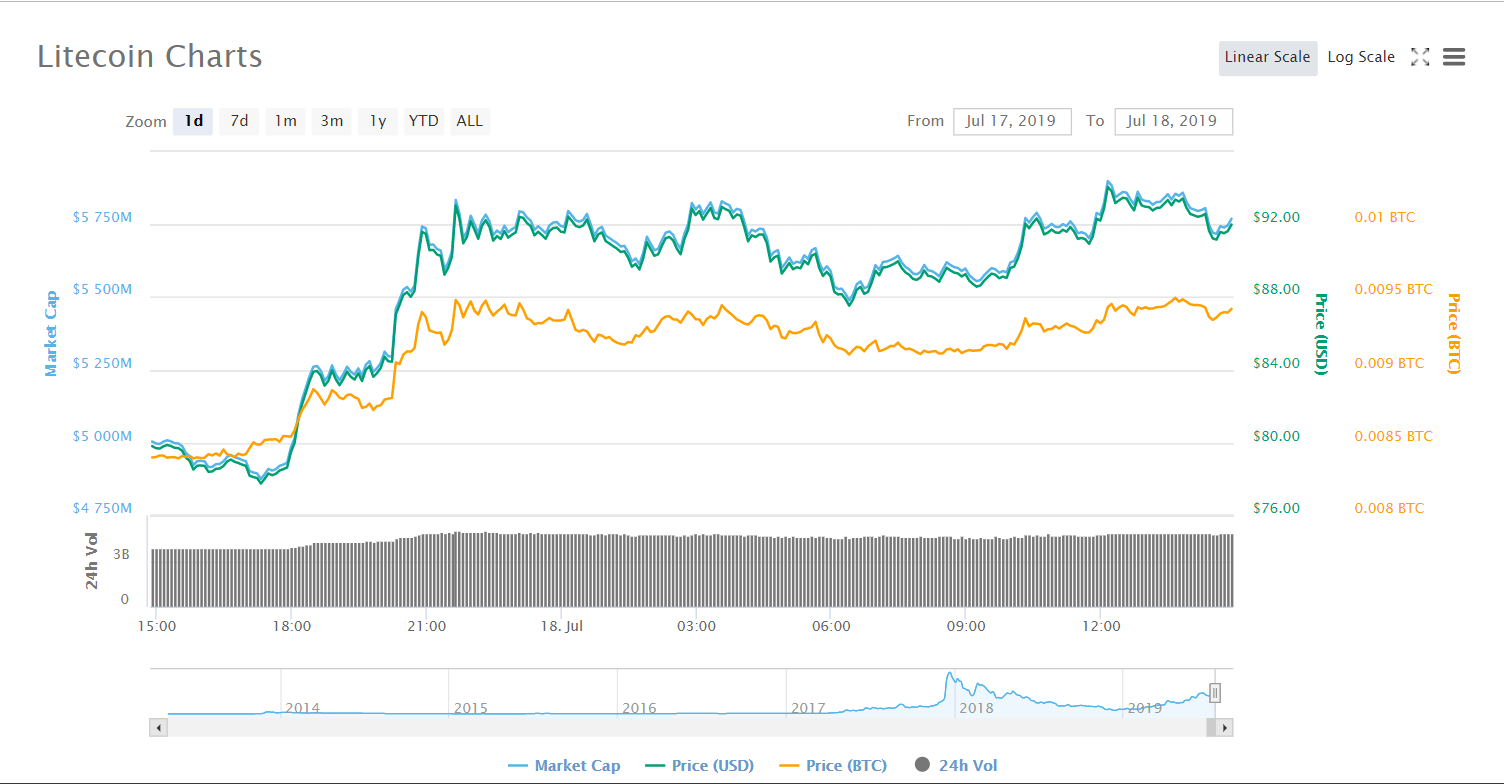This screenshot has width=1504, height=784.
Task: Click the 0.0095 BTC axis label
Action: tap(1393, 290)
